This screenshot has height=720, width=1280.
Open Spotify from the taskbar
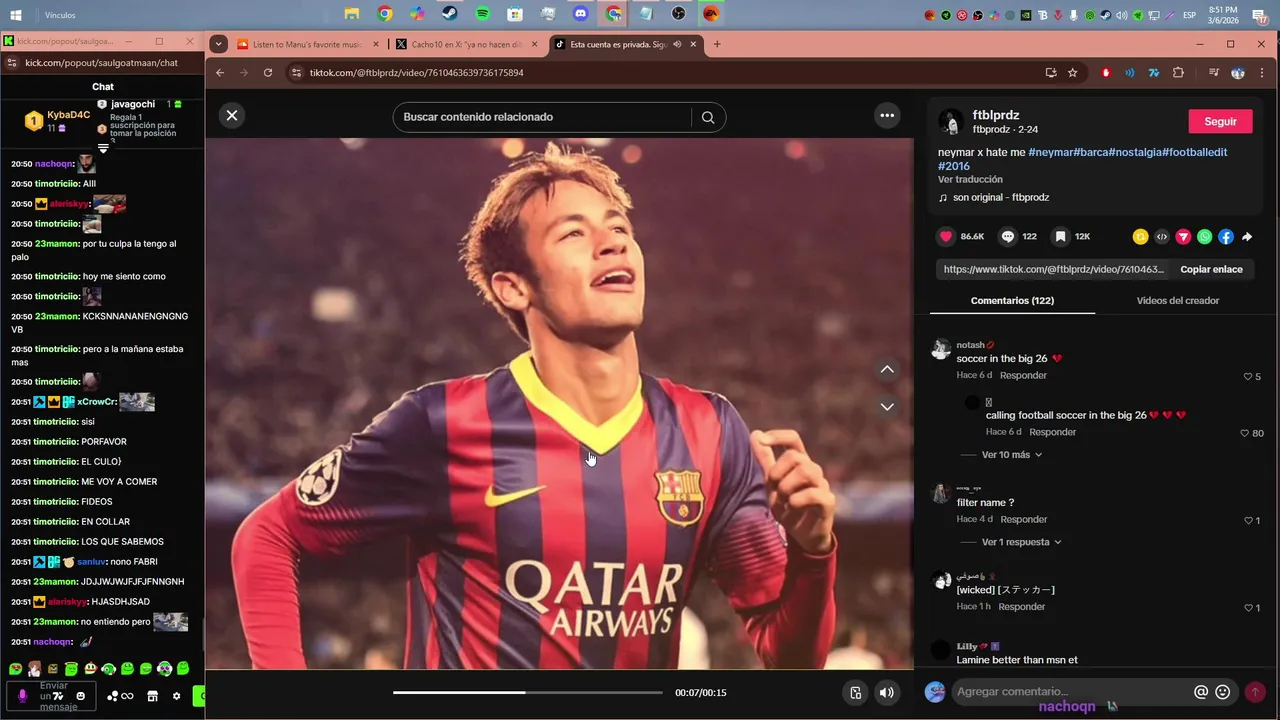click(x=482, y=14)
